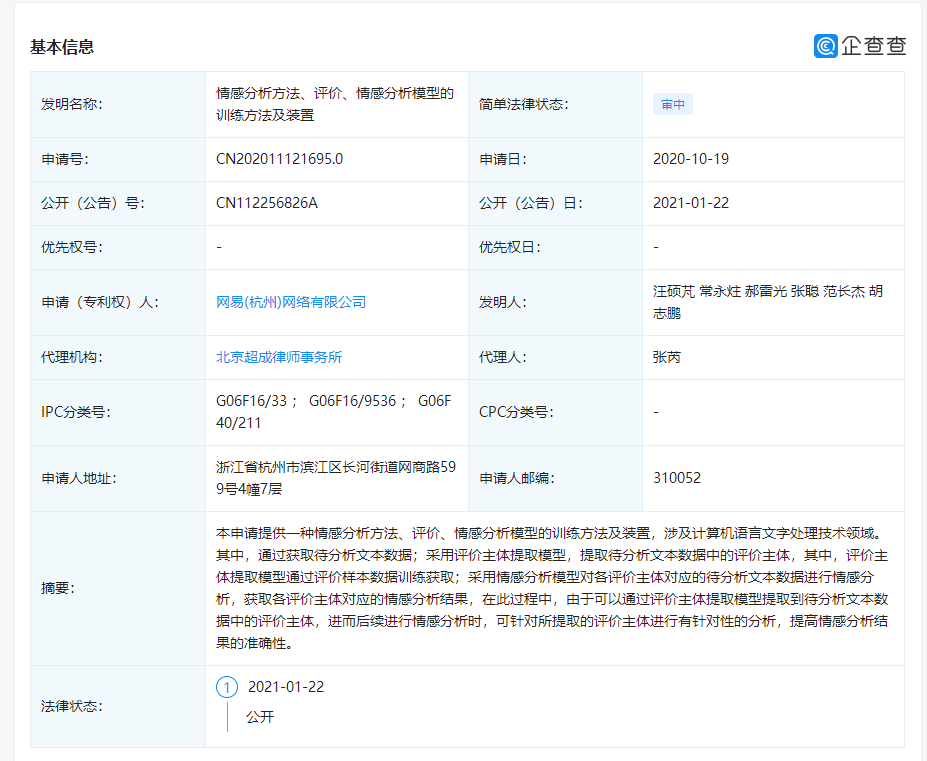This screenshot has width=927, height=761.
Task: Click the 申请（专利权）人 label
Action: (100, 302)
